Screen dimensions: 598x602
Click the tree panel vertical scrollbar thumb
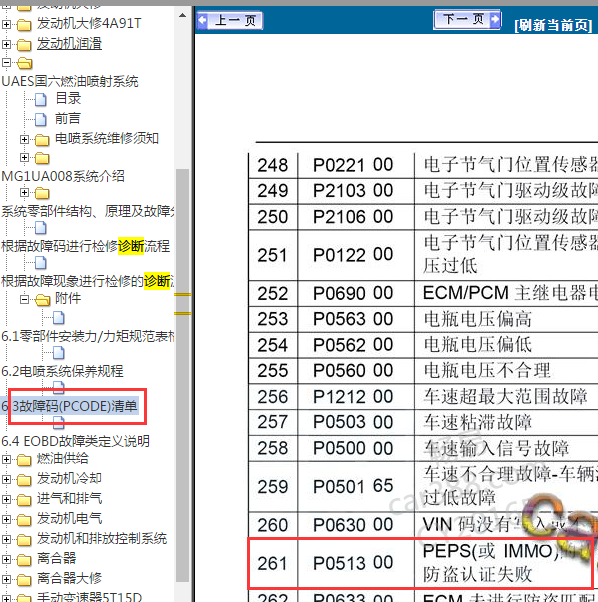pyautogui.click(x=182, y=374)
